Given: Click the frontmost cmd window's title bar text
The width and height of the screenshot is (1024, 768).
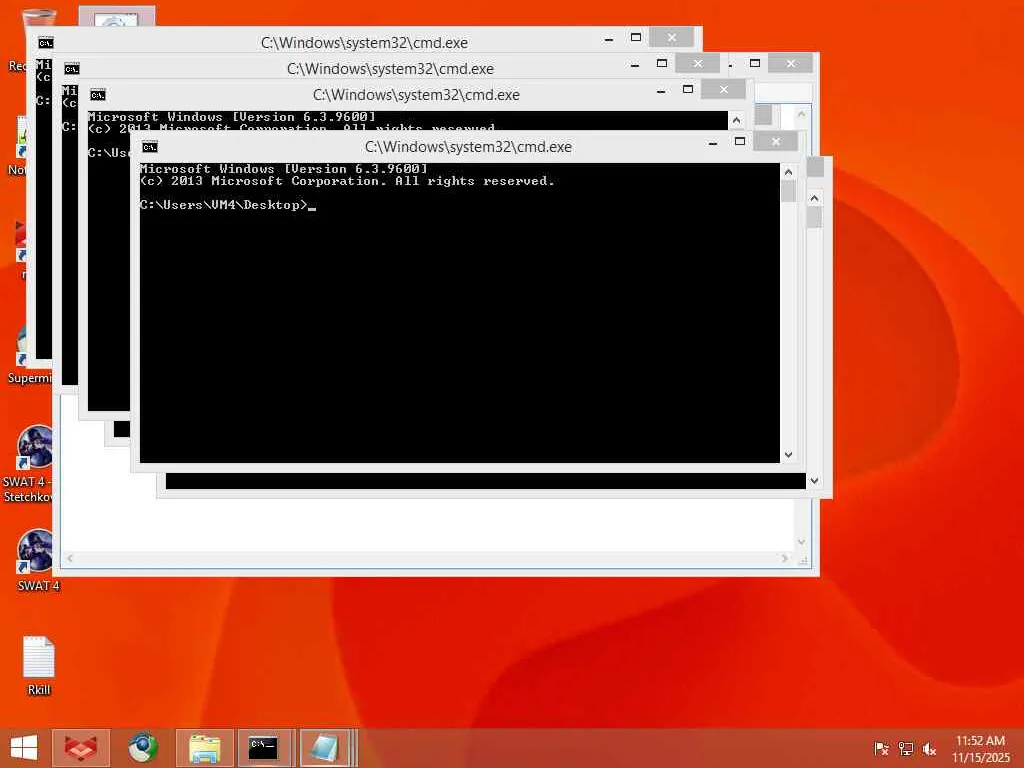Looking at the screenshot, I should [x=468, y=147].
